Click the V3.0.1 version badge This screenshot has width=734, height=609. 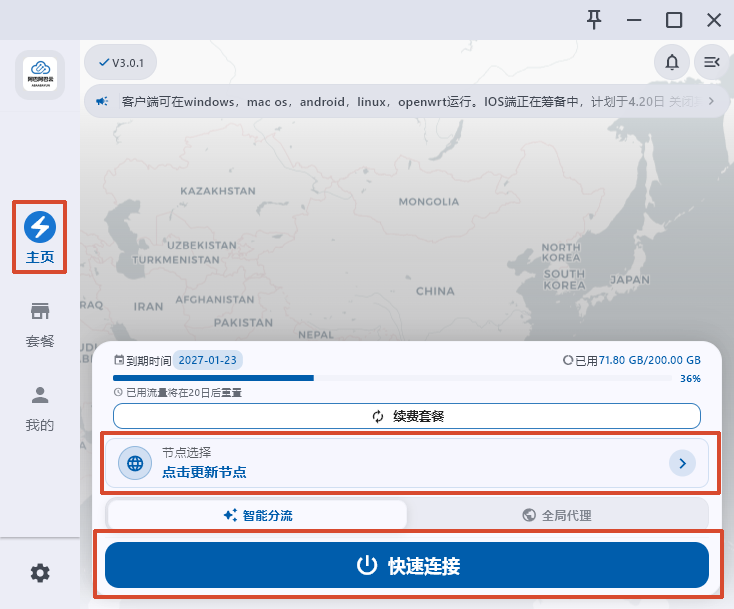click(x=121, y=62)
